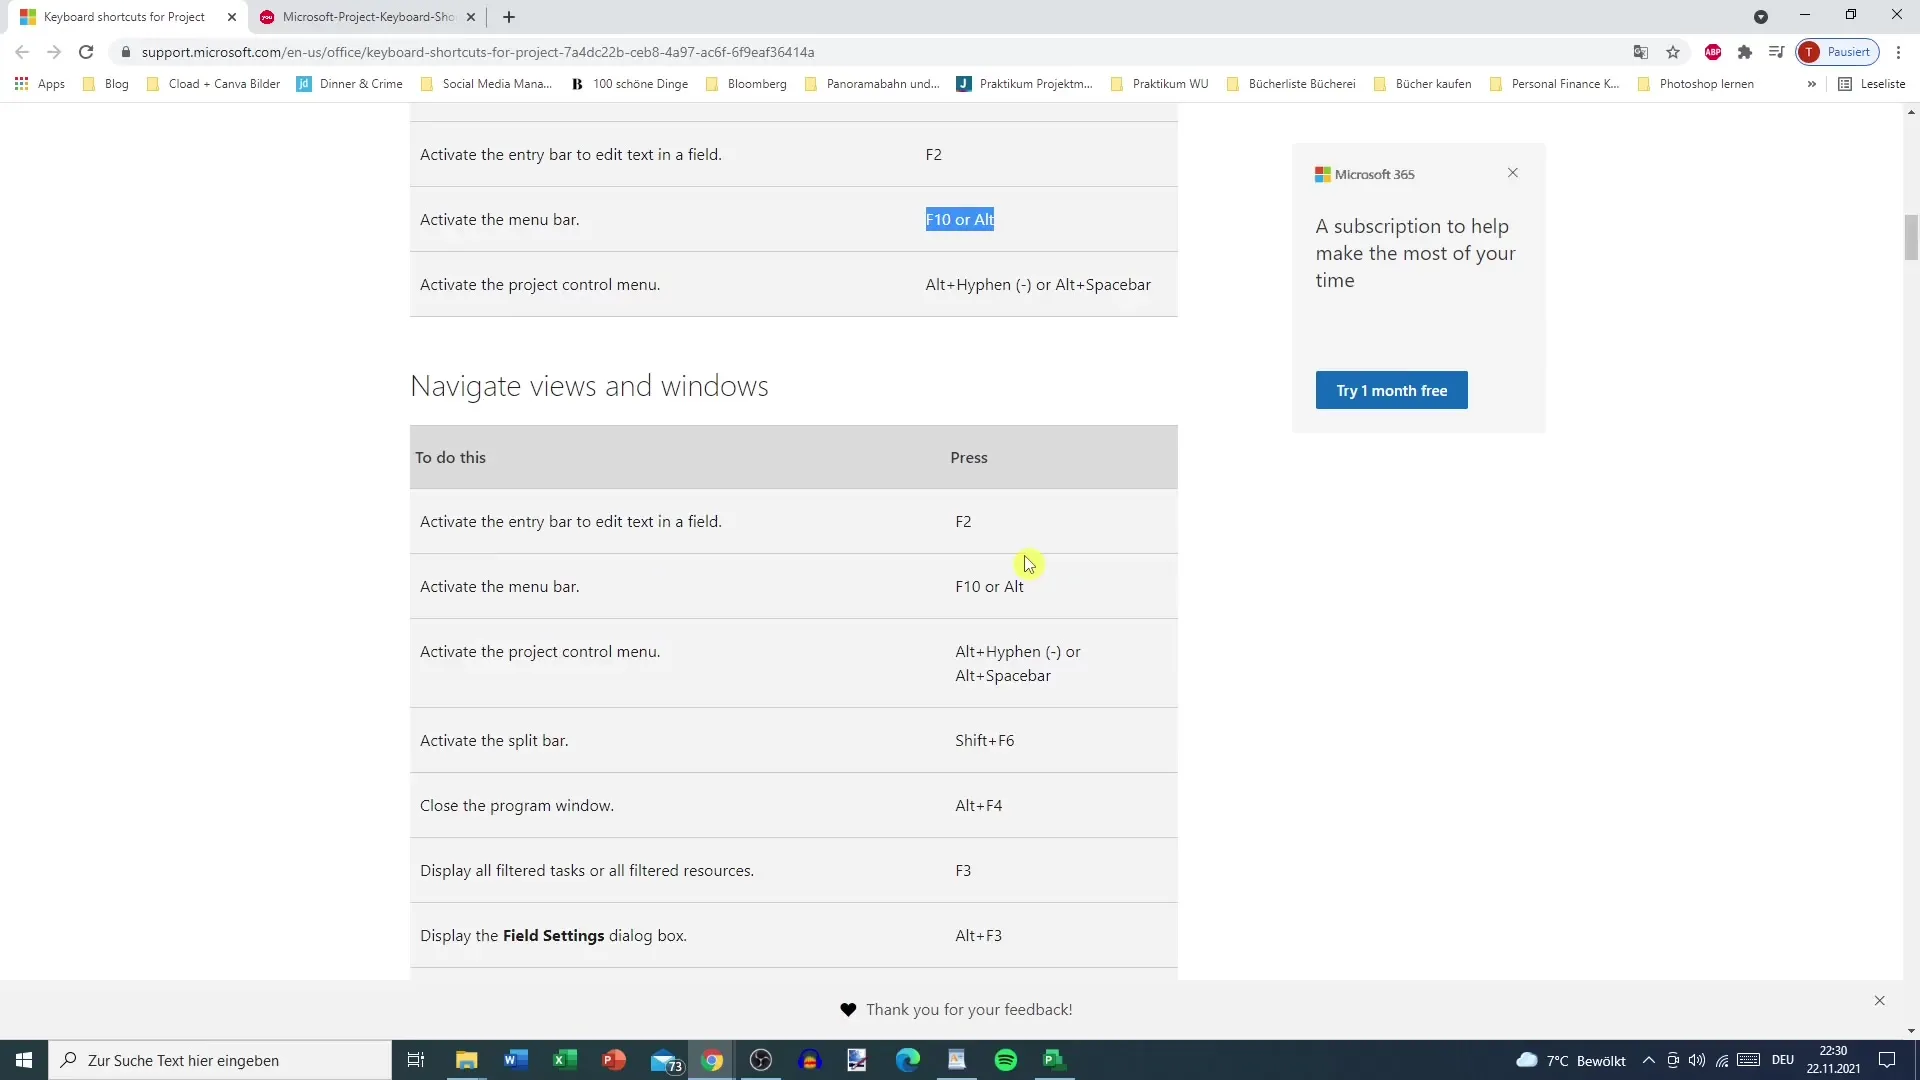Click the Close the program window text
This screenshot has width=1920, height=1080.
click(517, 805)
